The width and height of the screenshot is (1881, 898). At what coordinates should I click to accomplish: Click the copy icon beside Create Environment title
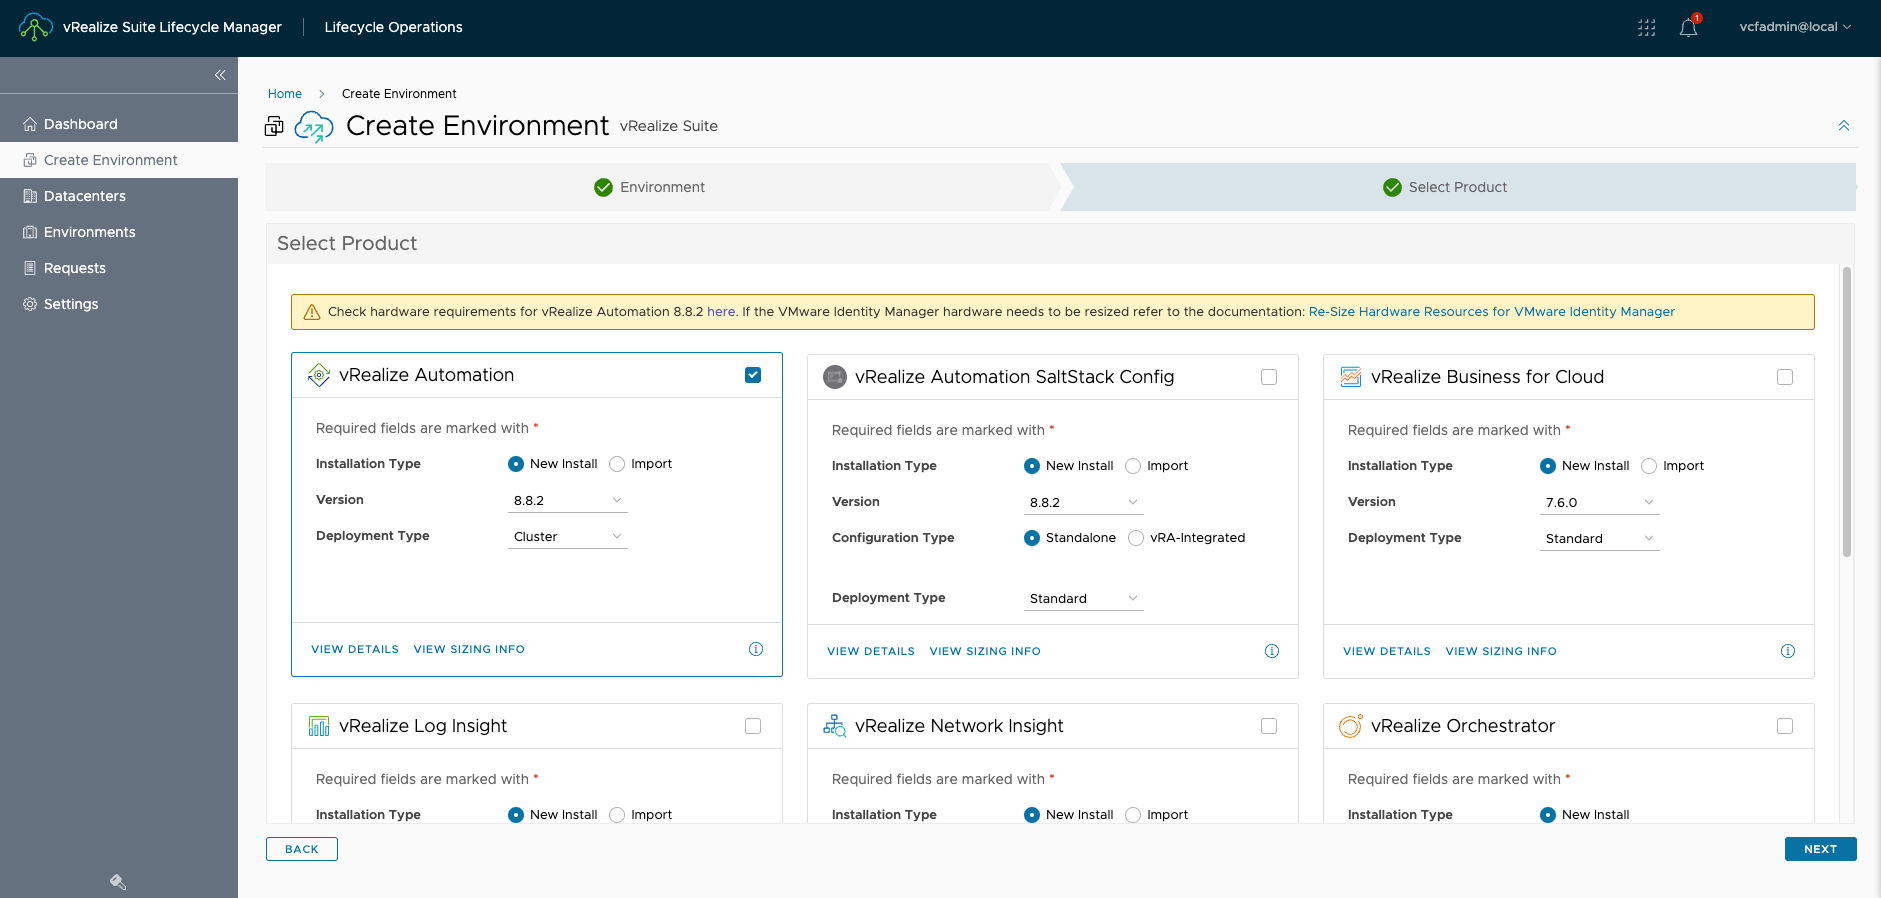coord(274,126)
